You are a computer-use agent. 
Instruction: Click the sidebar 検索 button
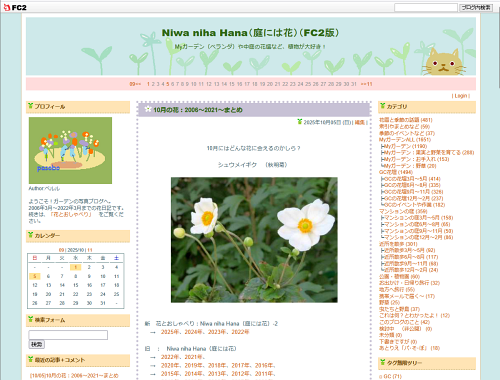(x=37, y=344)
